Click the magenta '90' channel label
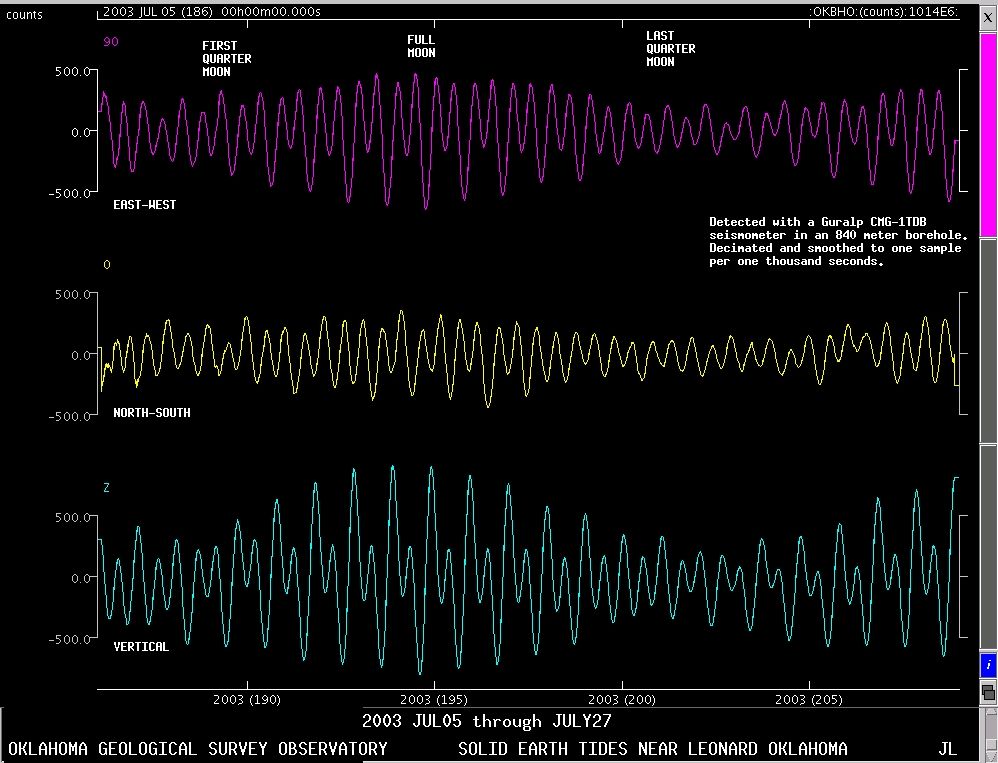The width and height of the screenshot is (998, 763). pos(111,43)
